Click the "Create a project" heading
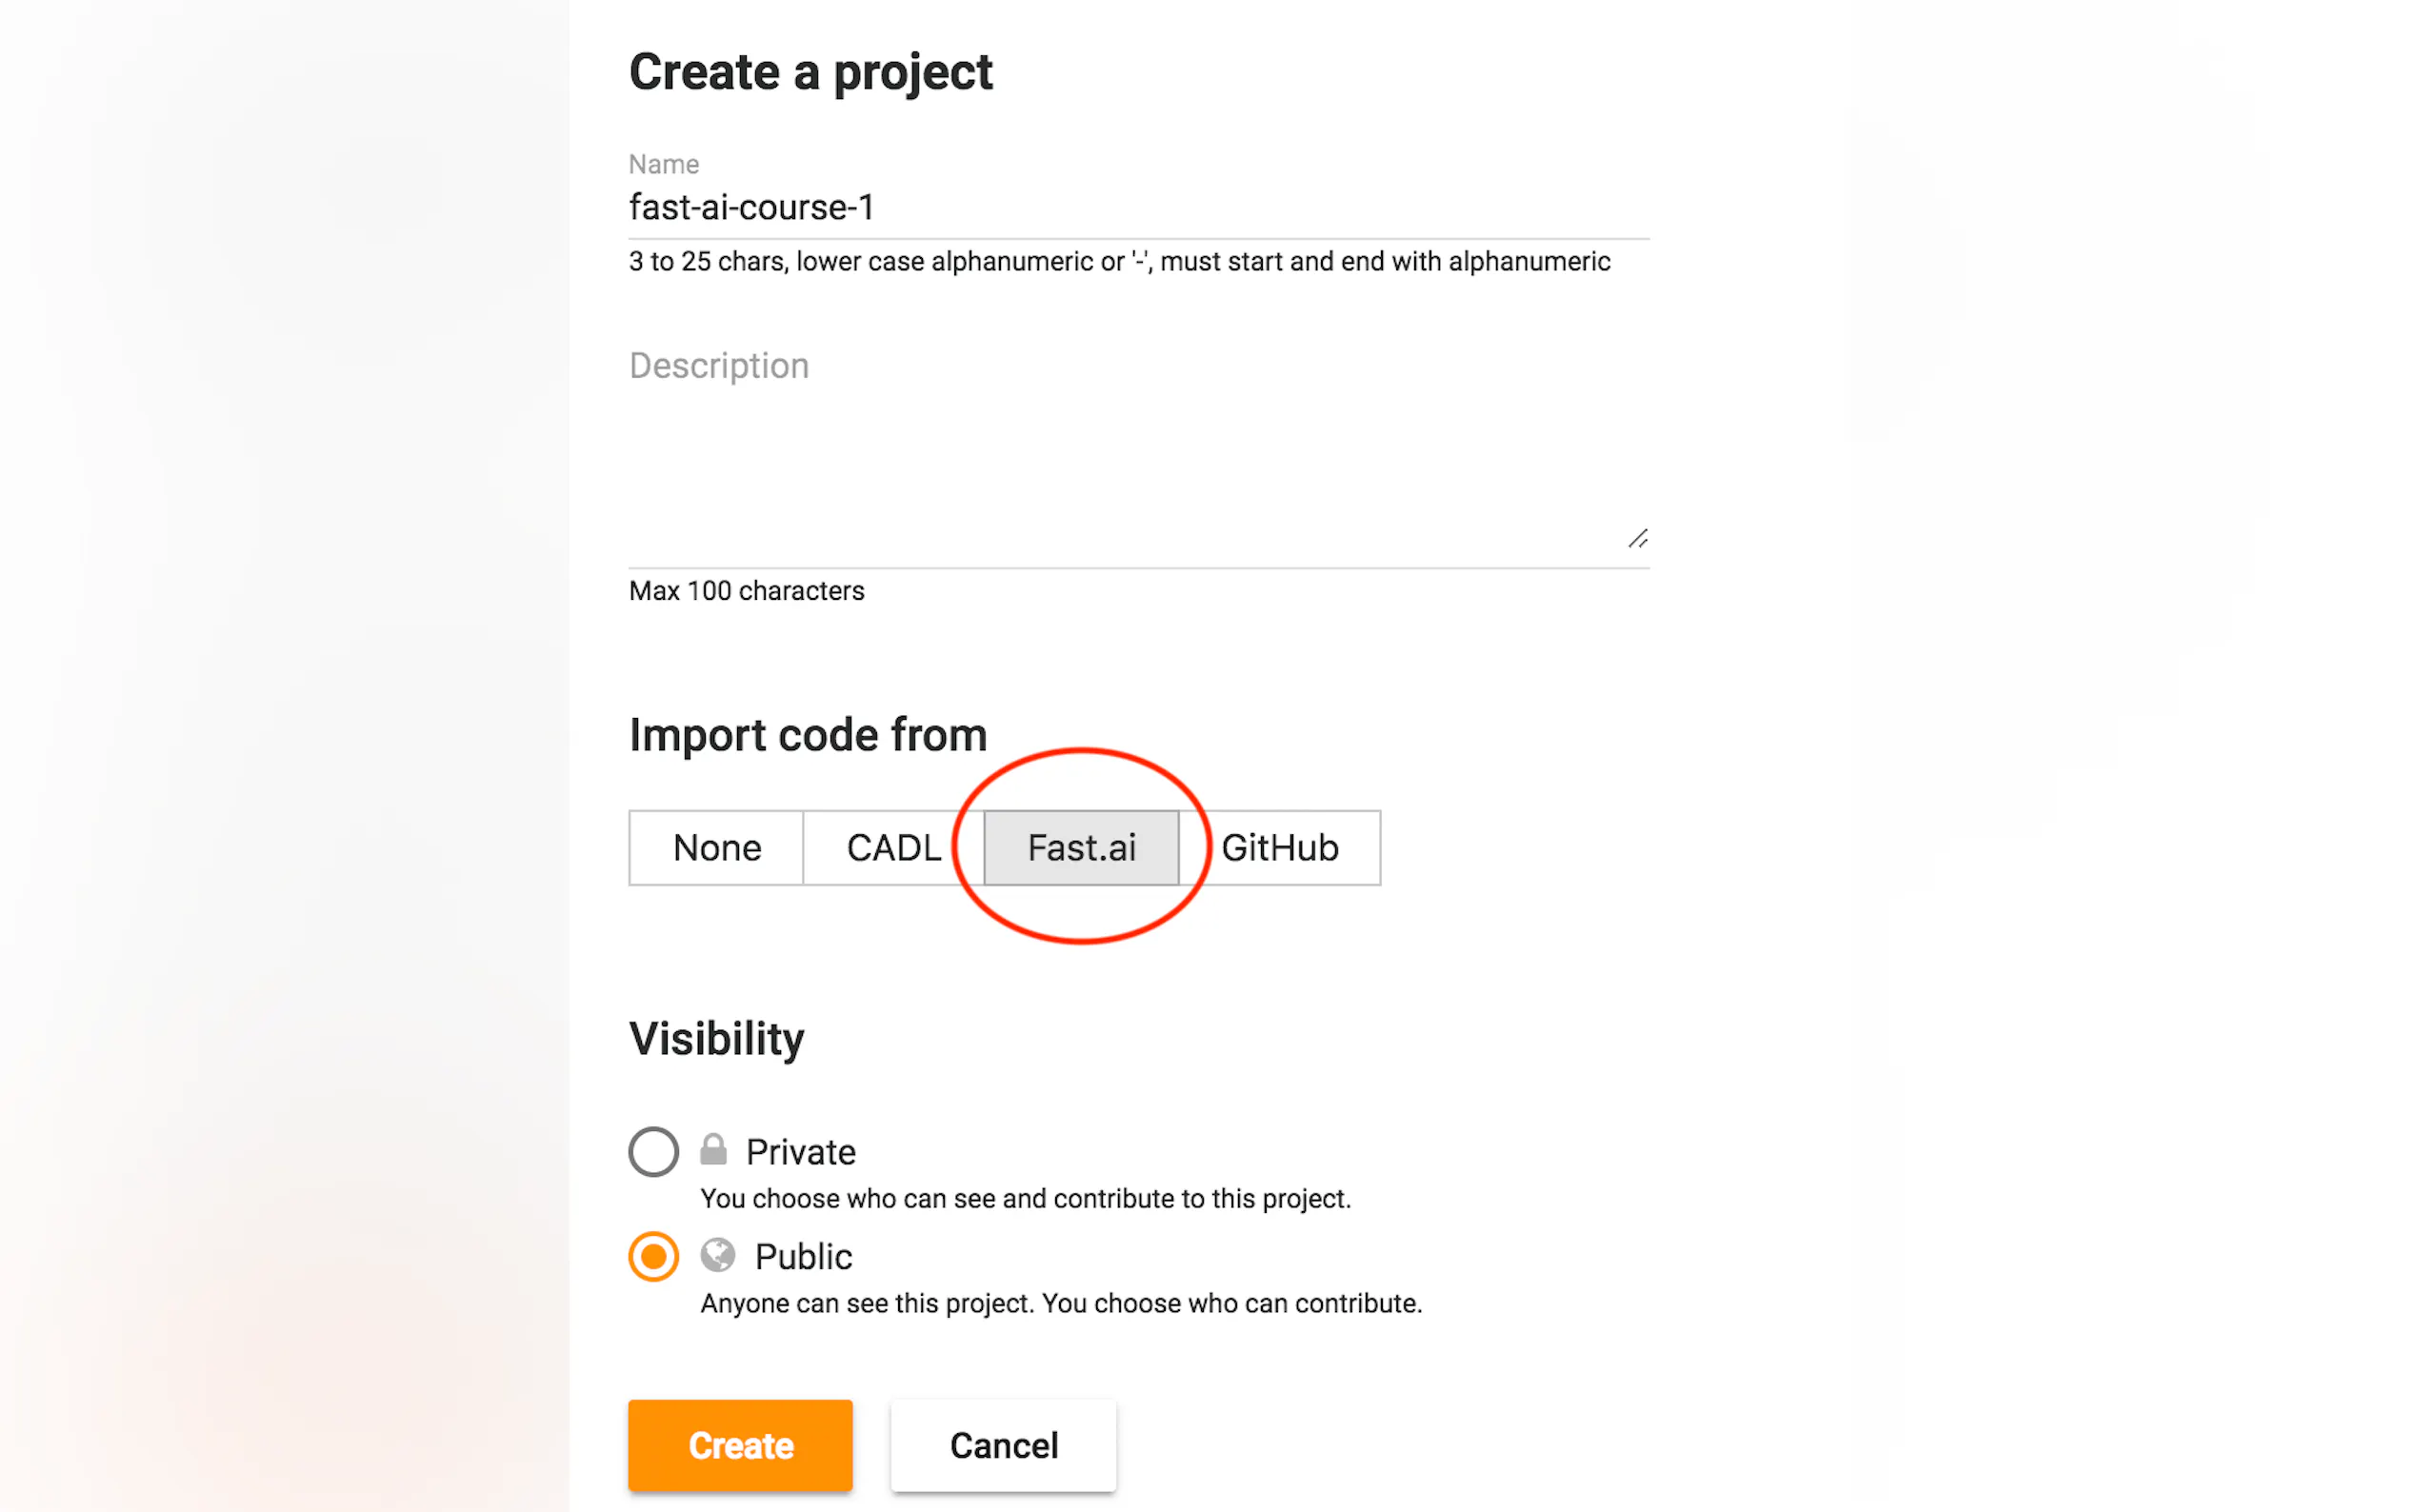2419x1512 pixels. point(810,73)
